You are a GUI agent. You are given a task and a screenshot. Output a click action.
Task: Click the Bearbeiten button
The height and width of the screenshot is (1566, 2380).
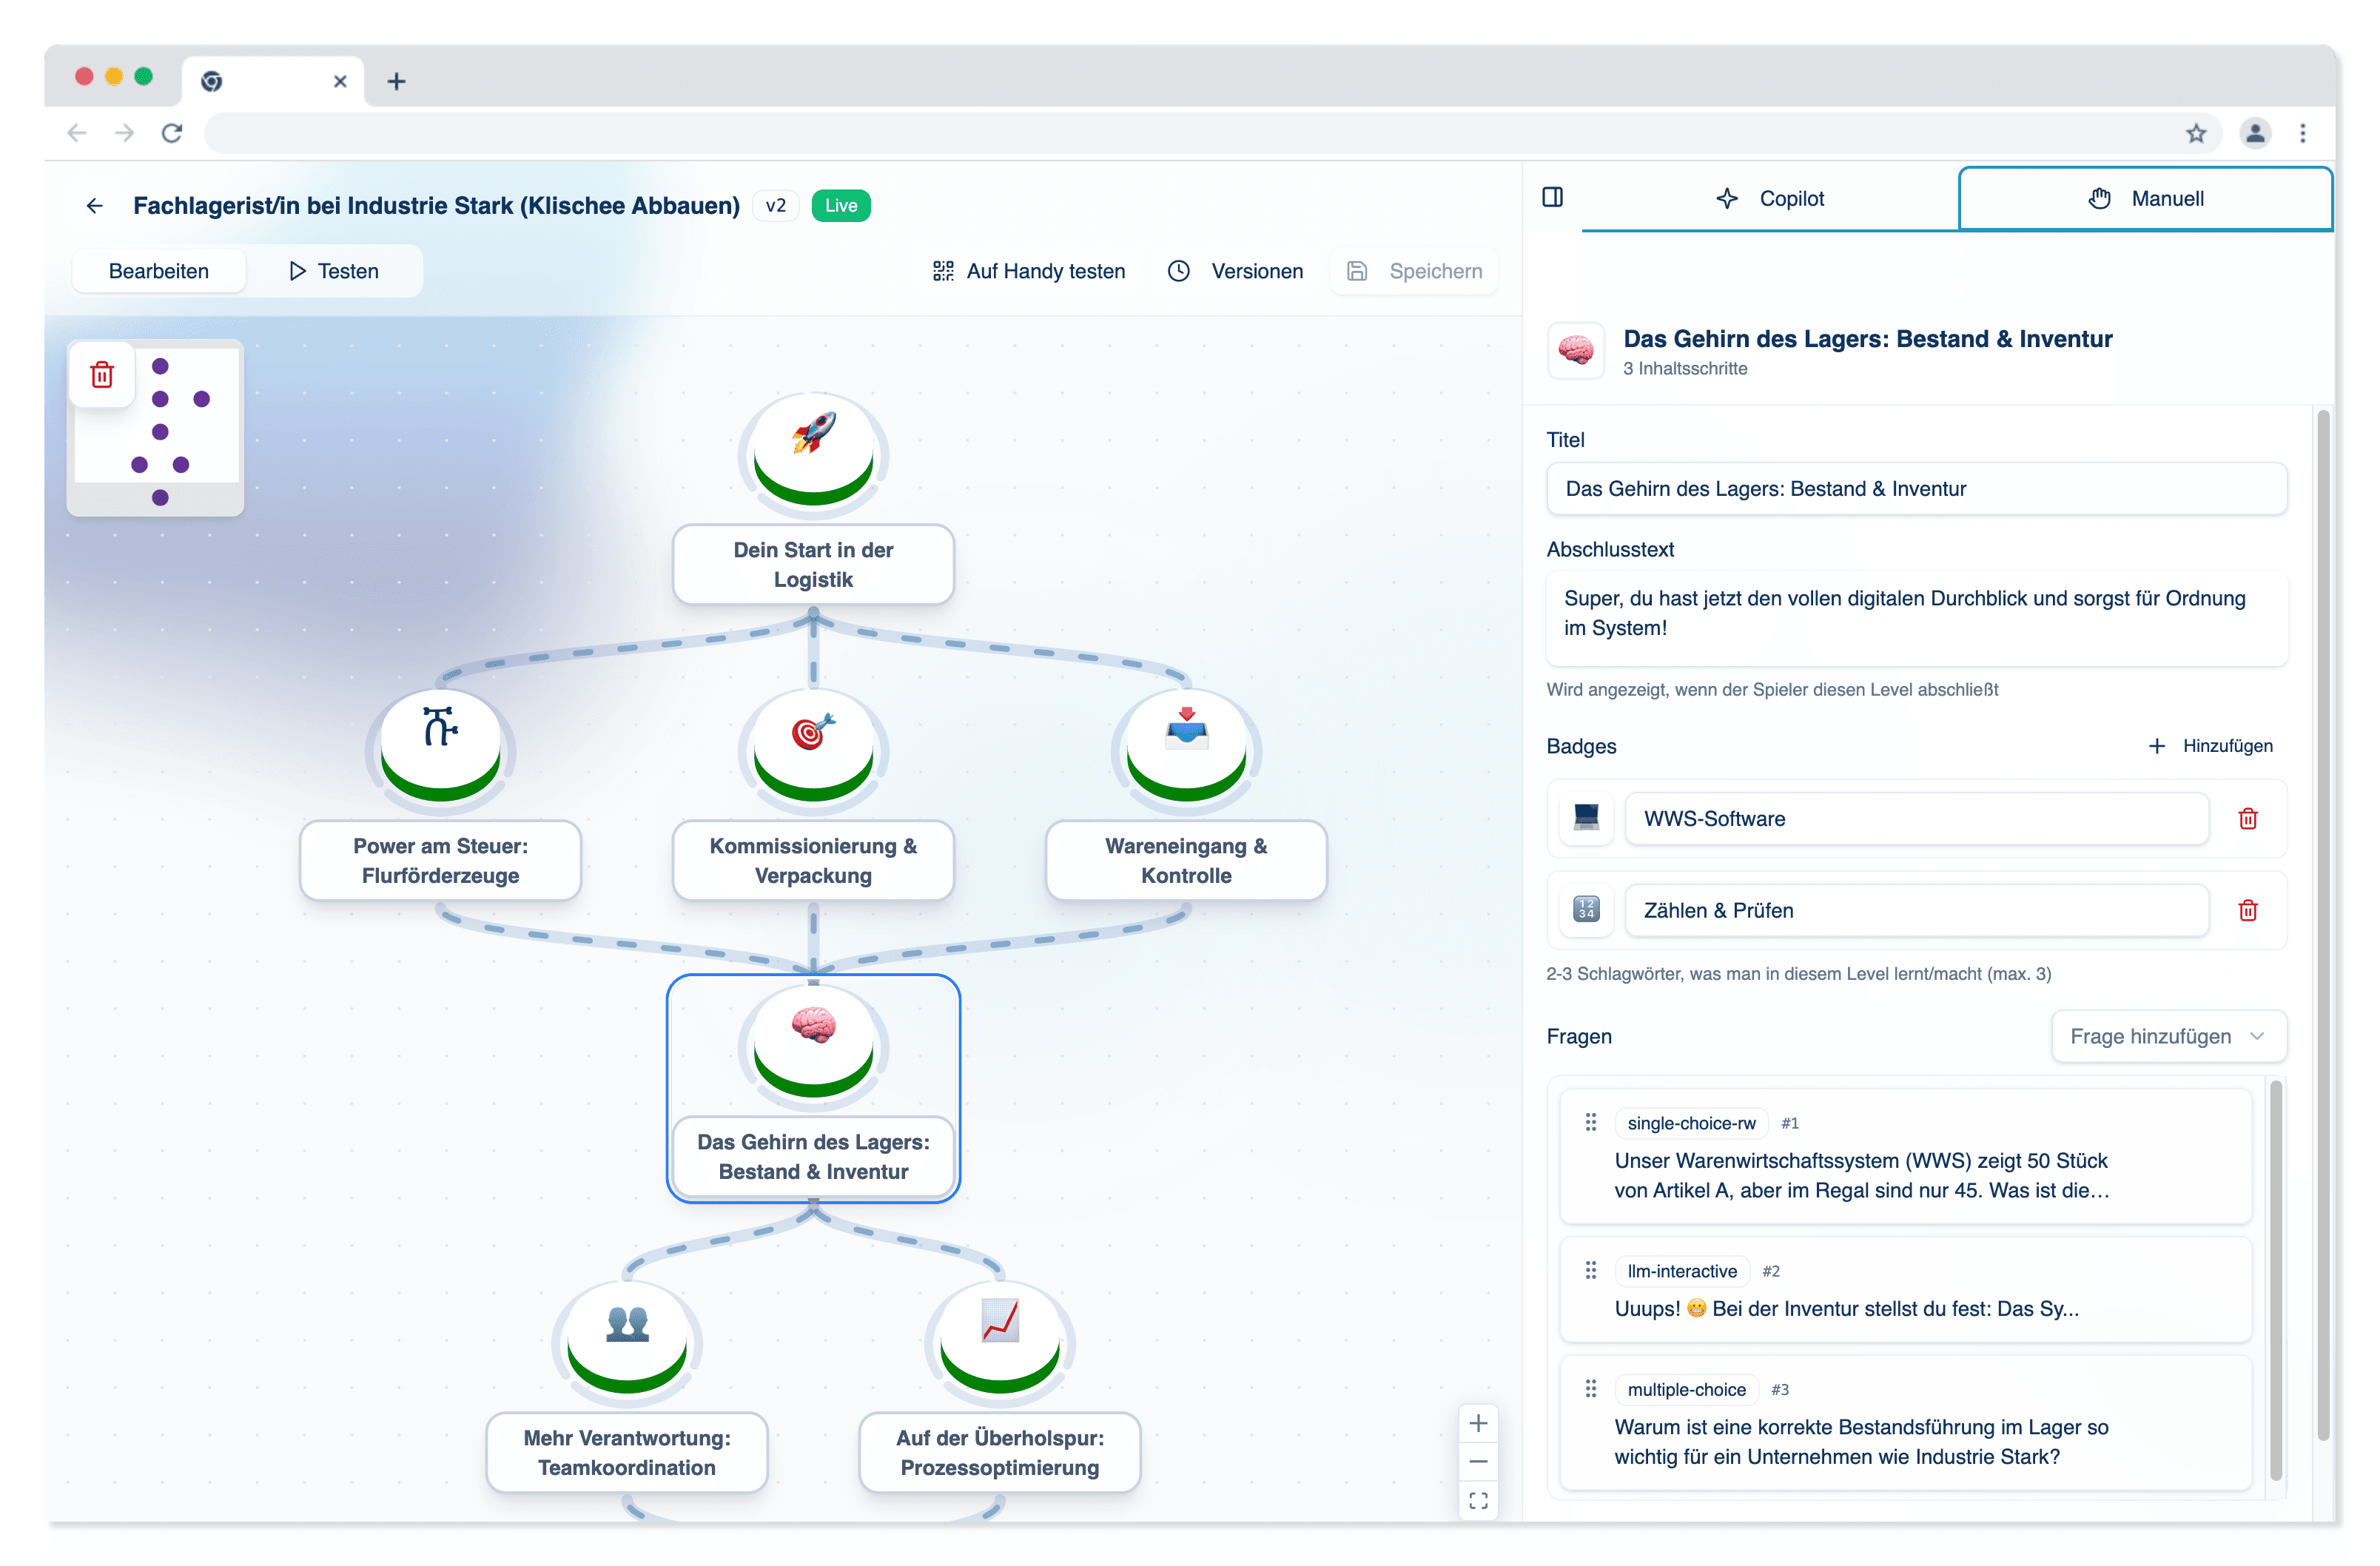click(158, 271)
